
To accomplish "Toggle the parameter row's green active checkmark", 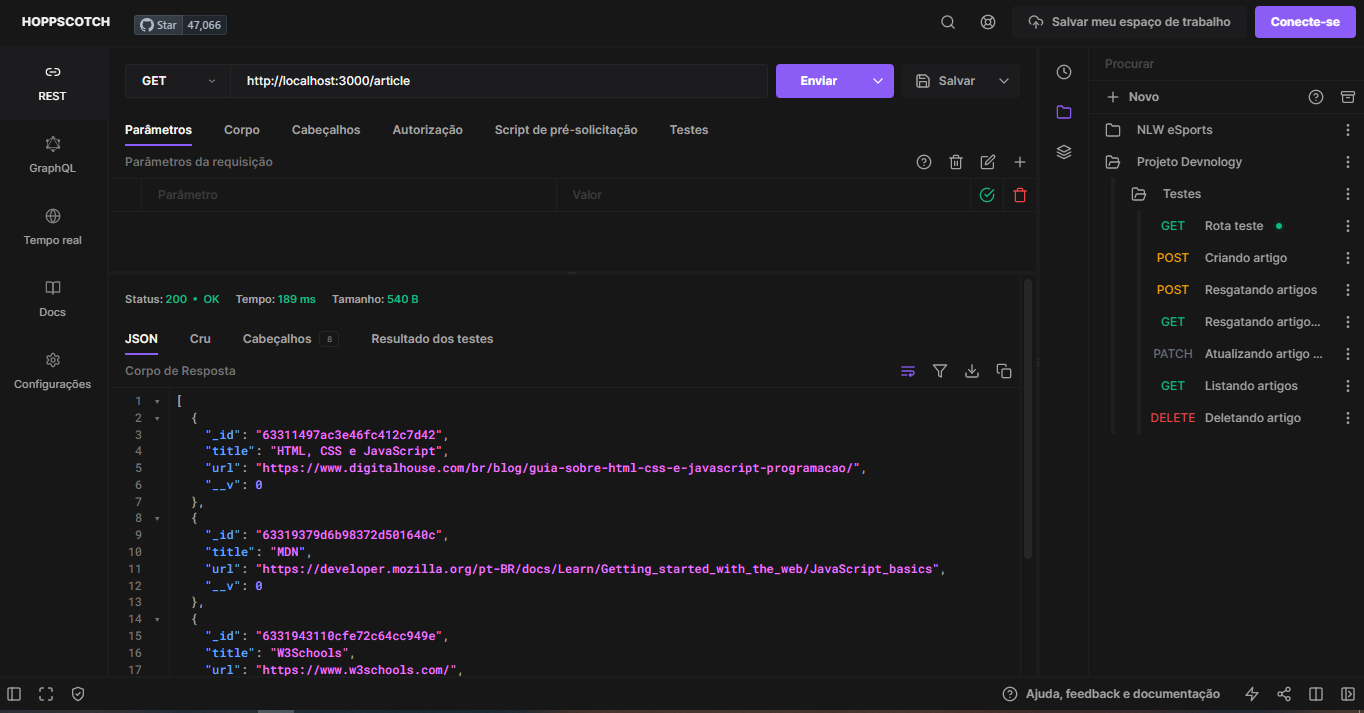I will [987, 195].
